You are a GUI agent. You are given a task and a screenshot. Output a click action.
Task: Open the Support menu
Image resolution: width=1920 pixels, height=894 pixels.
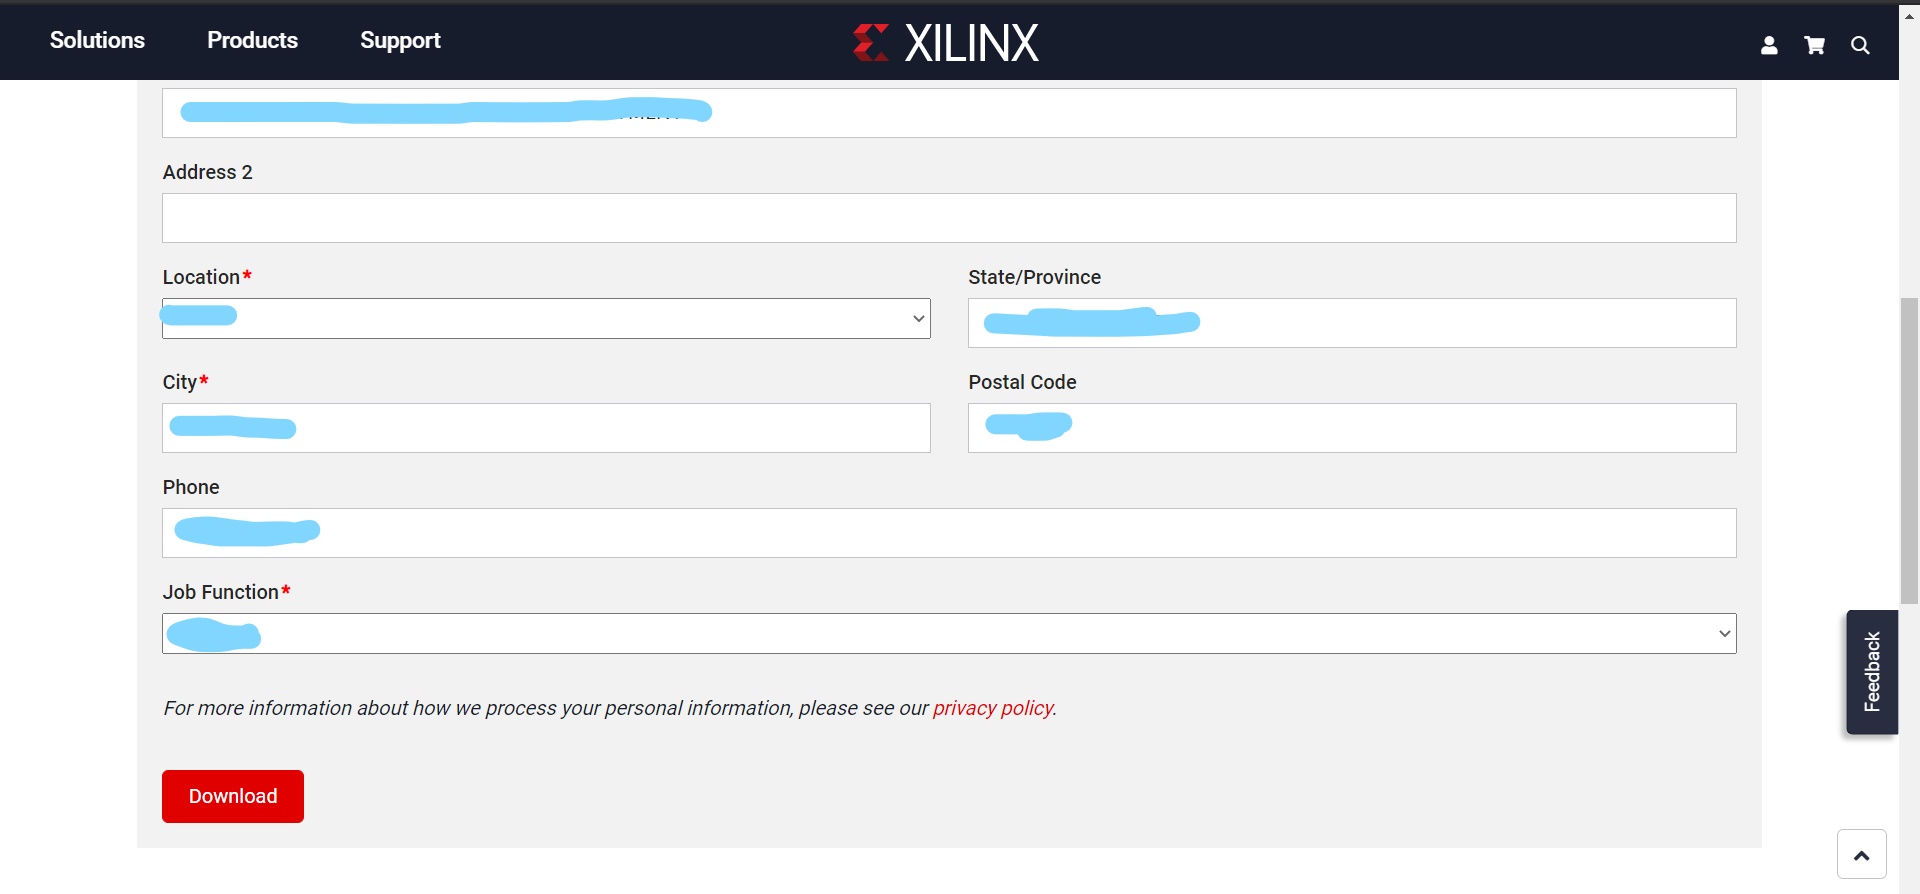click(x=400, y=40)
